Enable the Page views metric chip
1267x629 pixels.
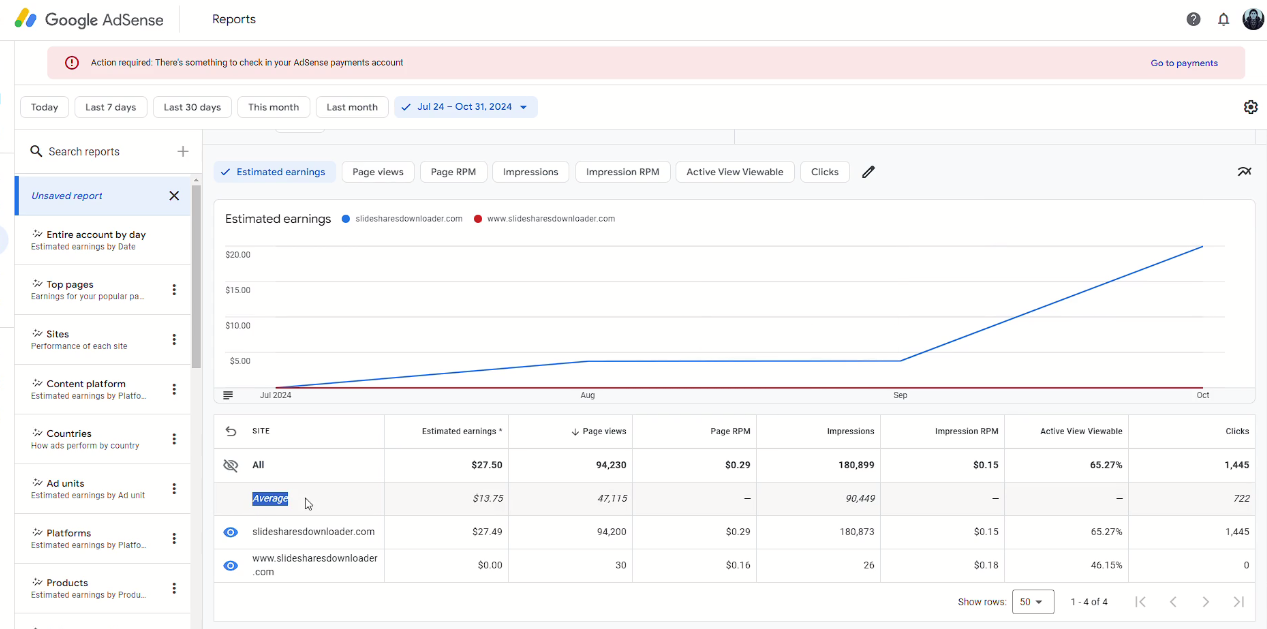click(x=378, y=172)
